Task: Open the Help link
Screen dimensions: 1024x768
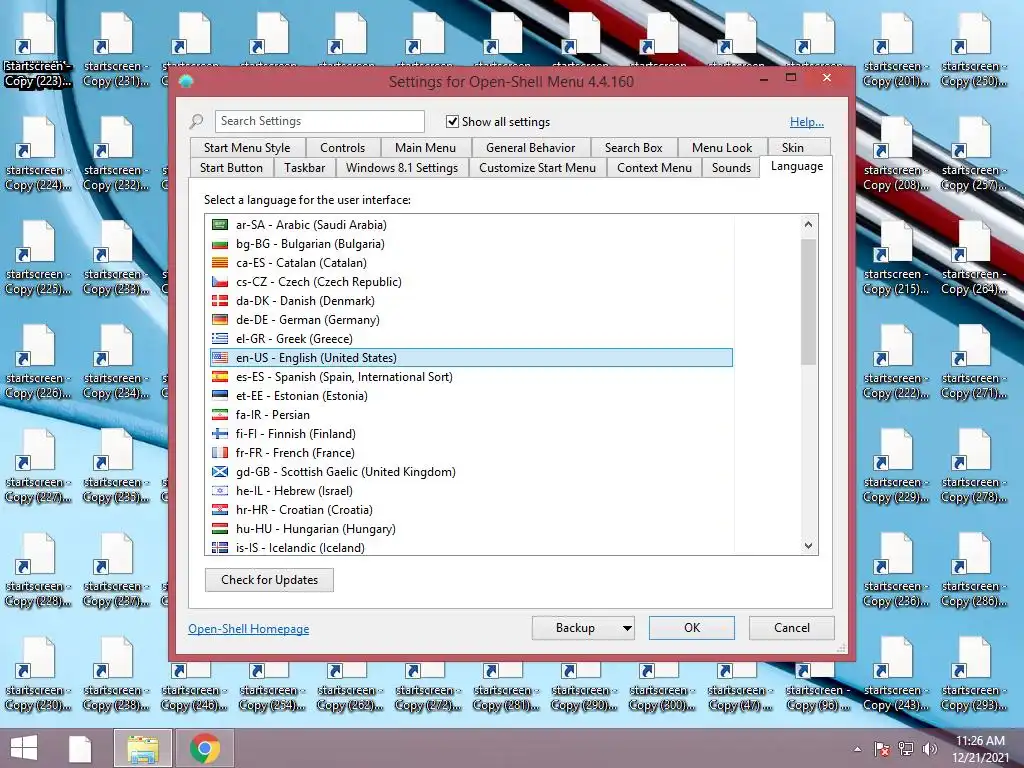Action: (x=807, y=122)
